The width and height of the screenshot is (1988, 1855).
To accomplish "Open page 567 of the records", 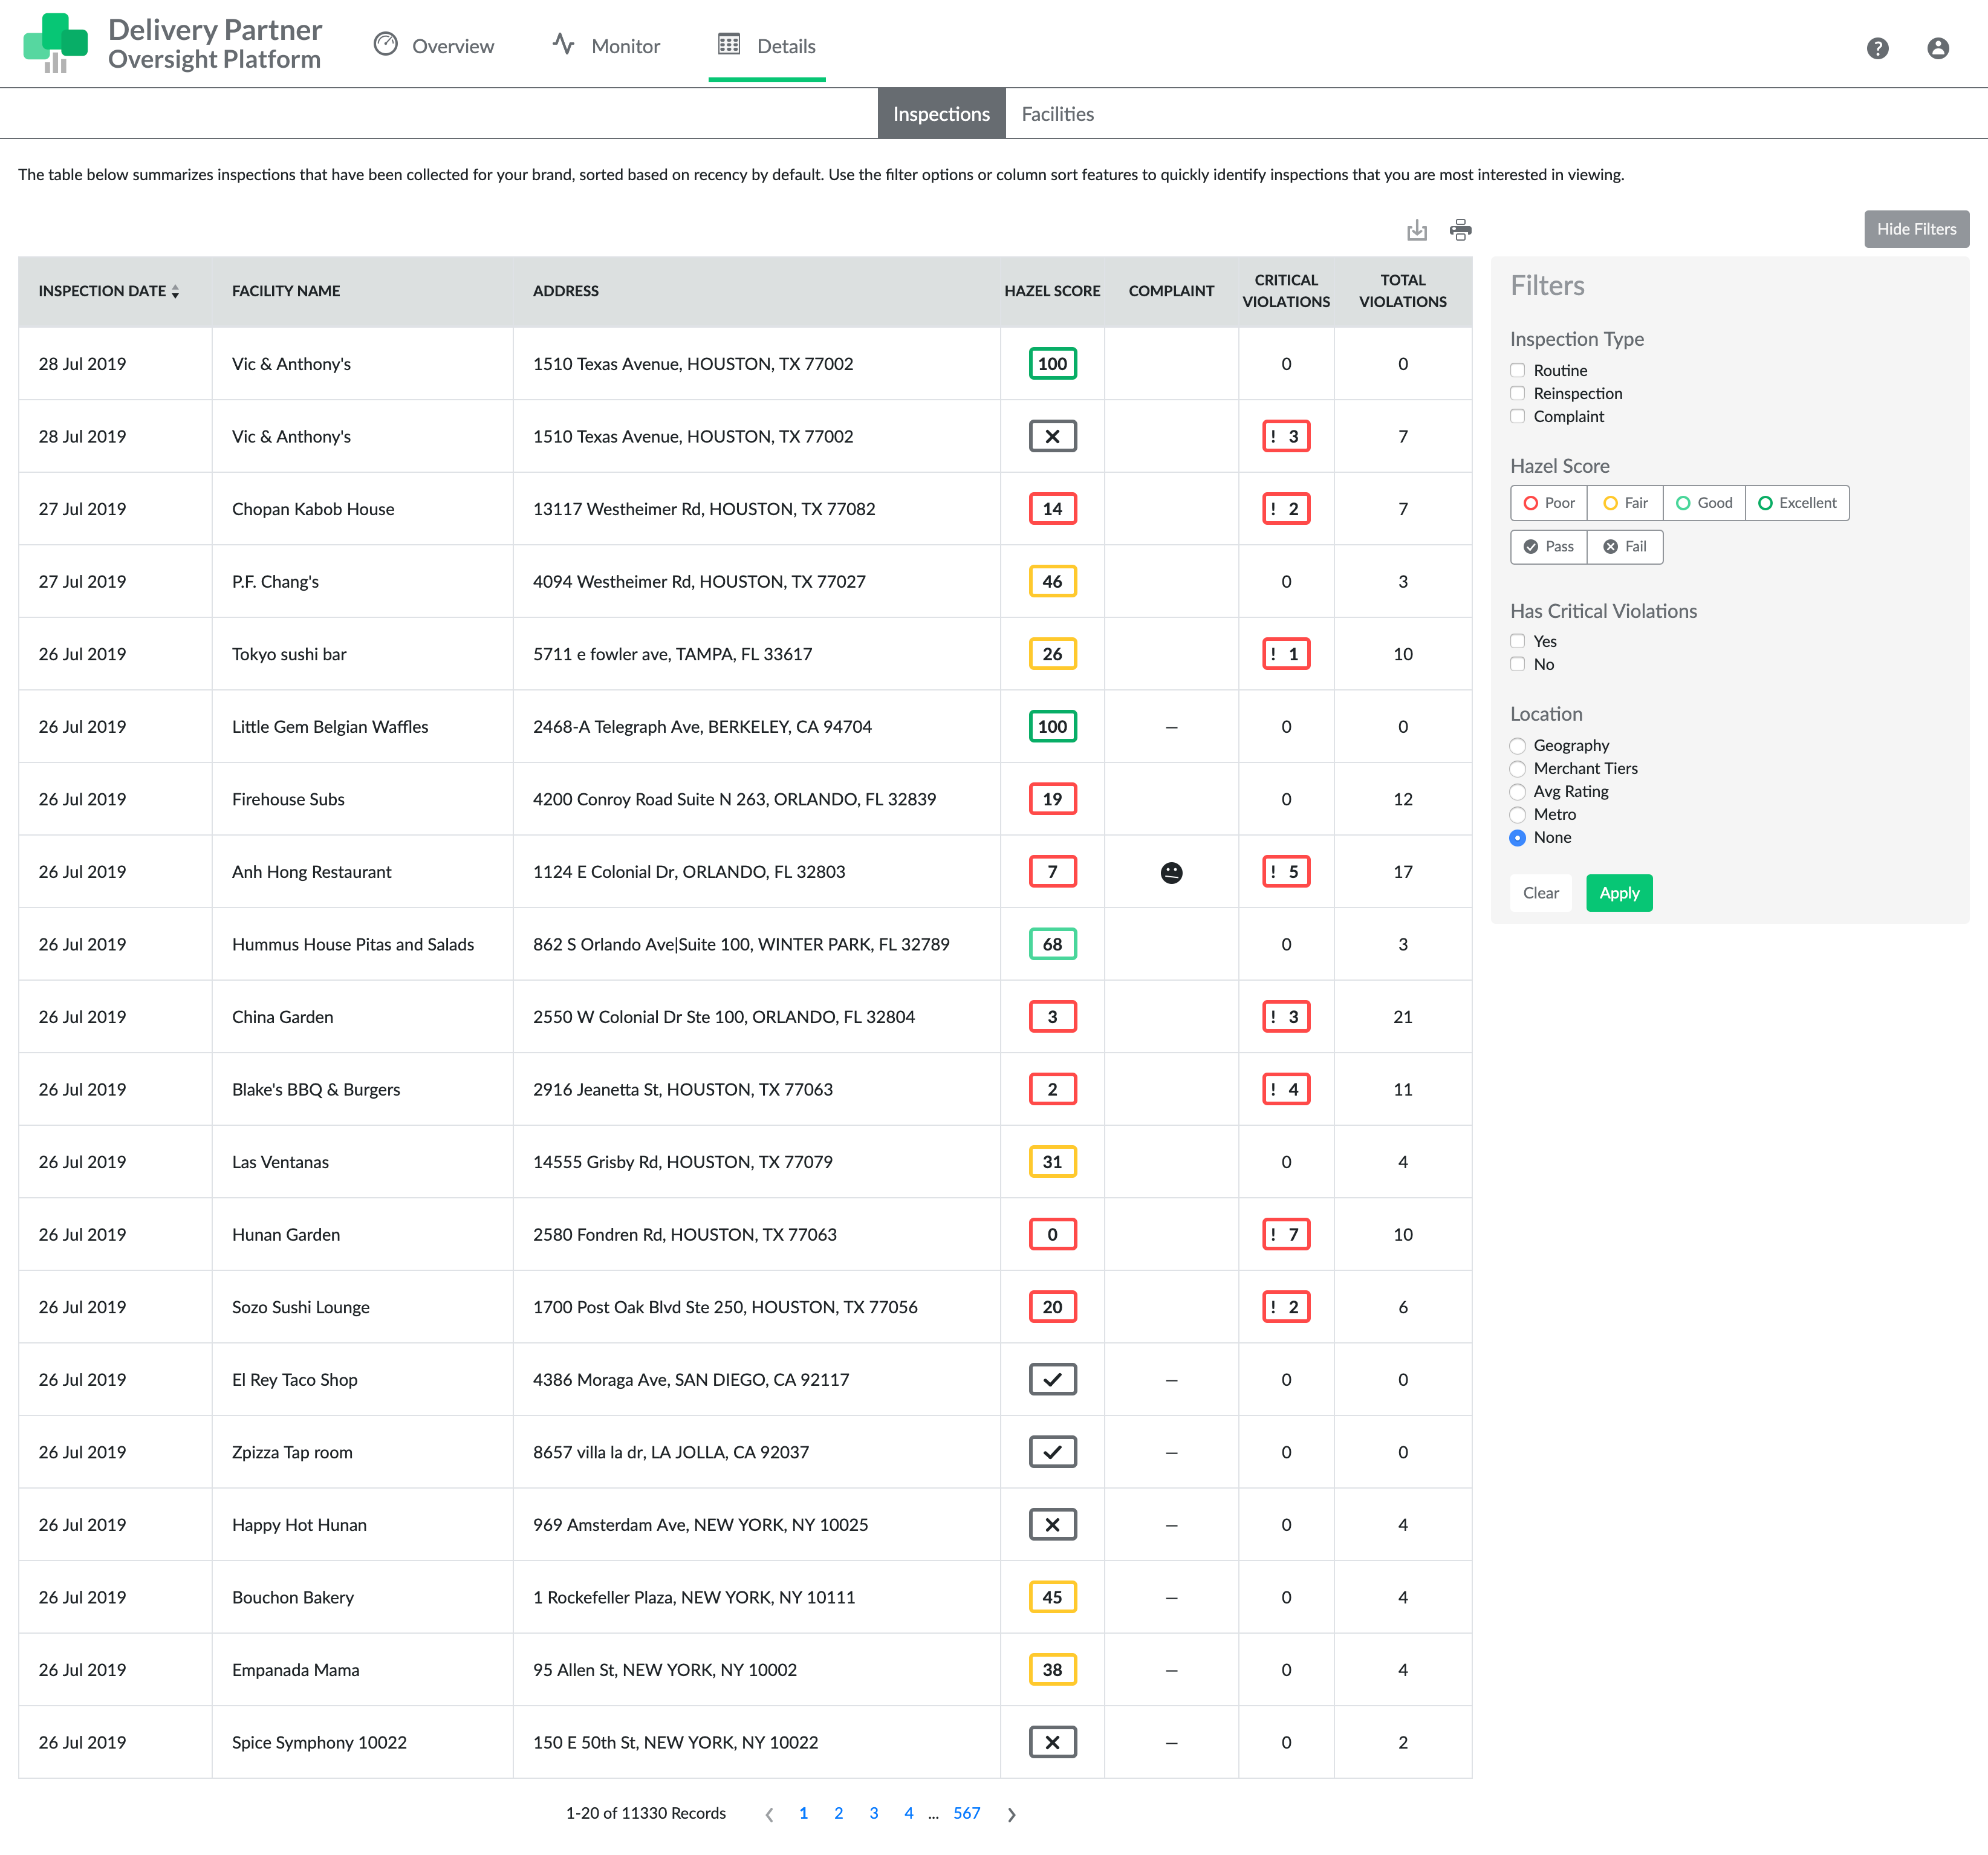I will pyautogui.click(x=966, y=1813).
